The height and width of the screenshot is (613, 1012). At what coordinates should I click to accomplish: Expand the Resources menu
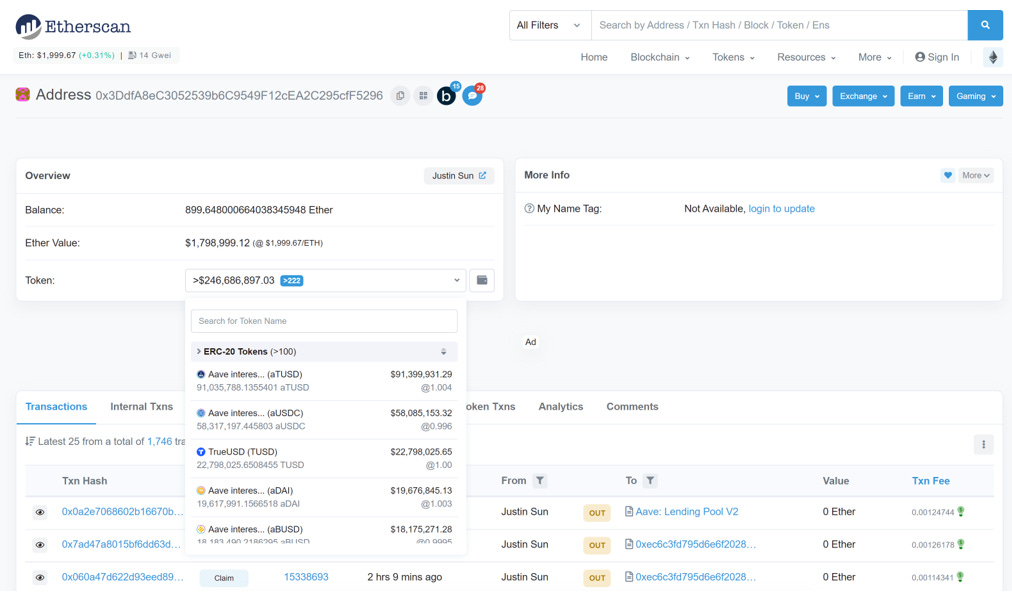(806, 57)
